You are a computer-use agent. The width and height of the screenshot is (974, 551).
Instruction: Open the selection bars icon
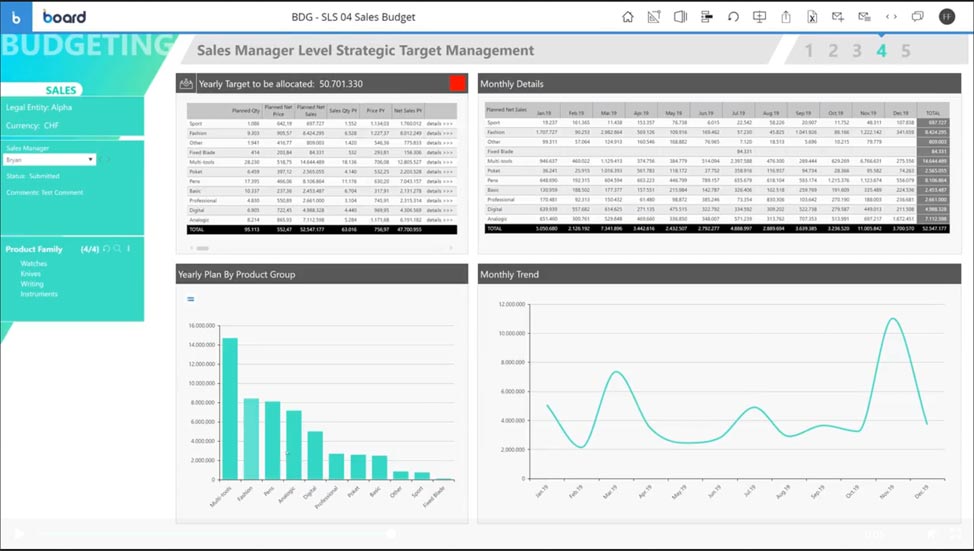pos(706,17)
